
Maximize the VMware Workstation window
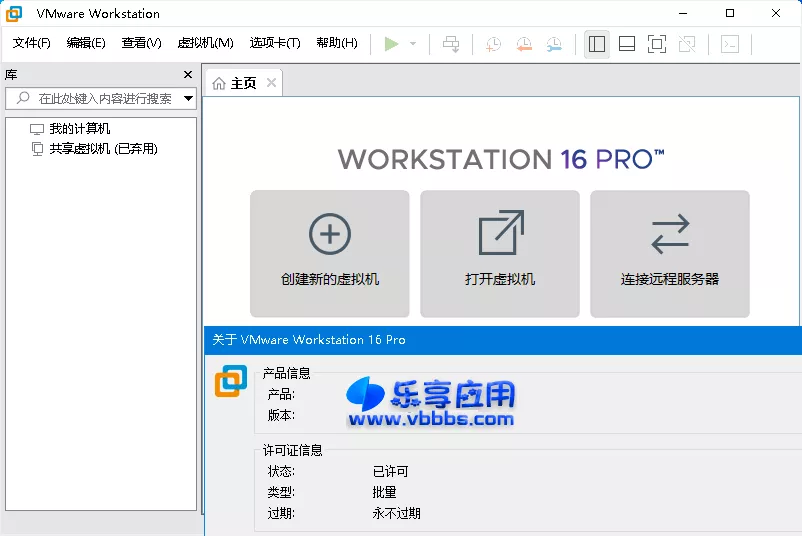[730, 13]
